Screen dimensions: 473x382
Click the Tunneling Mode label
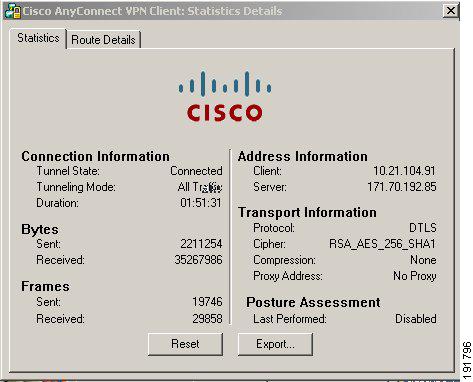[76, 187]
